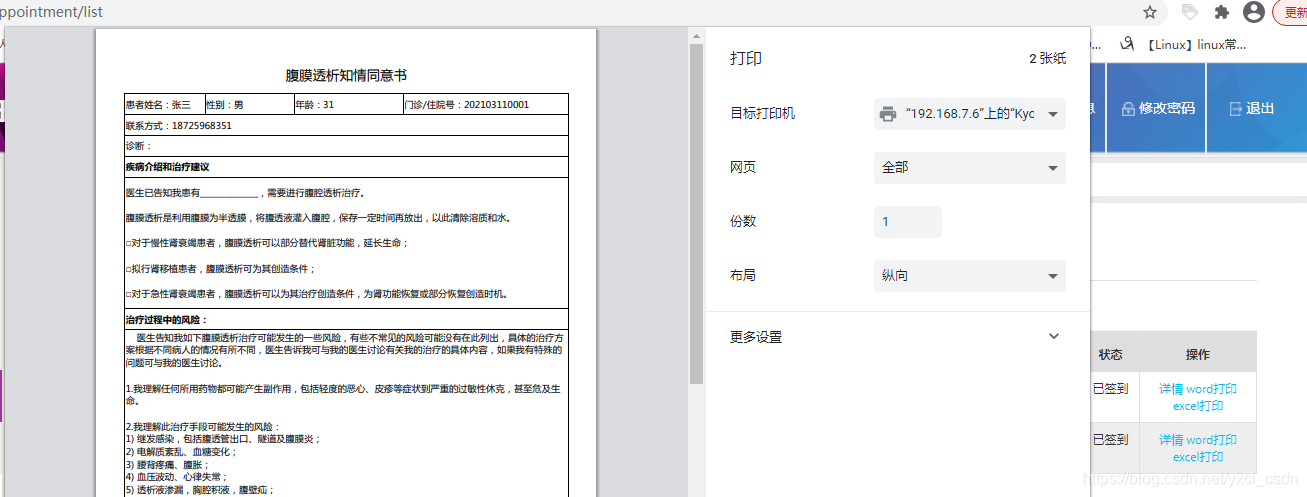Image resolution: width=1307 pixels, height=497 pixels.
Task: Click the printer icon in destination field
Action: click(888, 114)
